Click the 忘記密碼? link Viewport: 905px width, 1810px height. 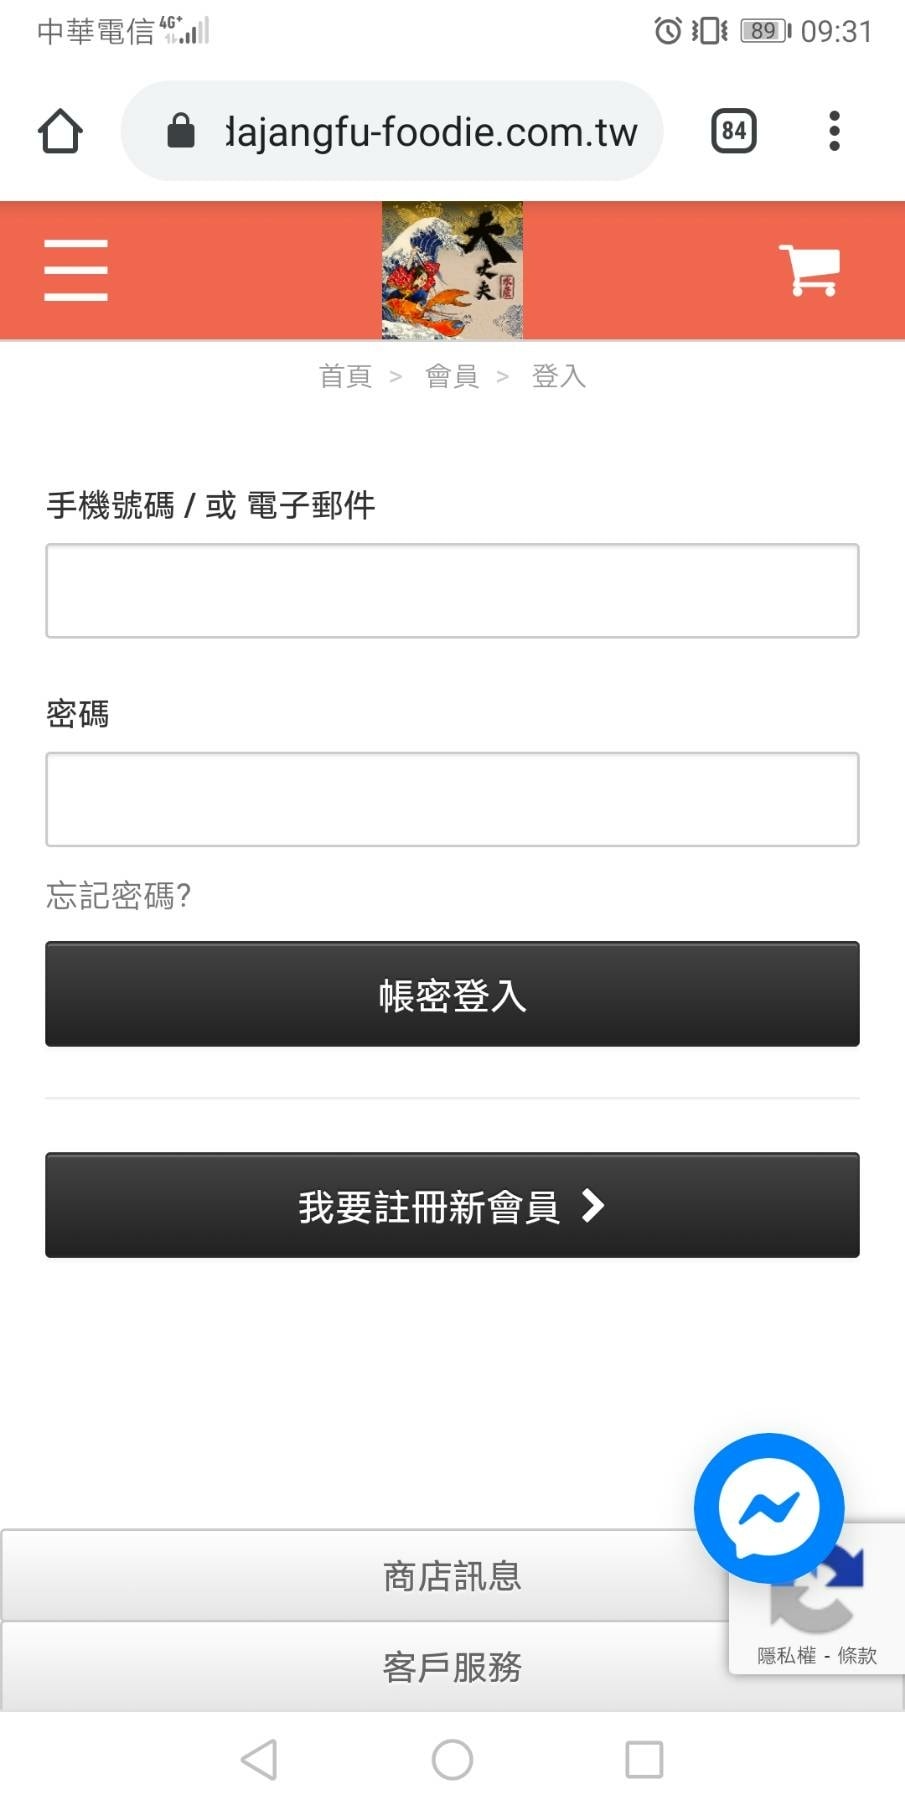point(119,895)
